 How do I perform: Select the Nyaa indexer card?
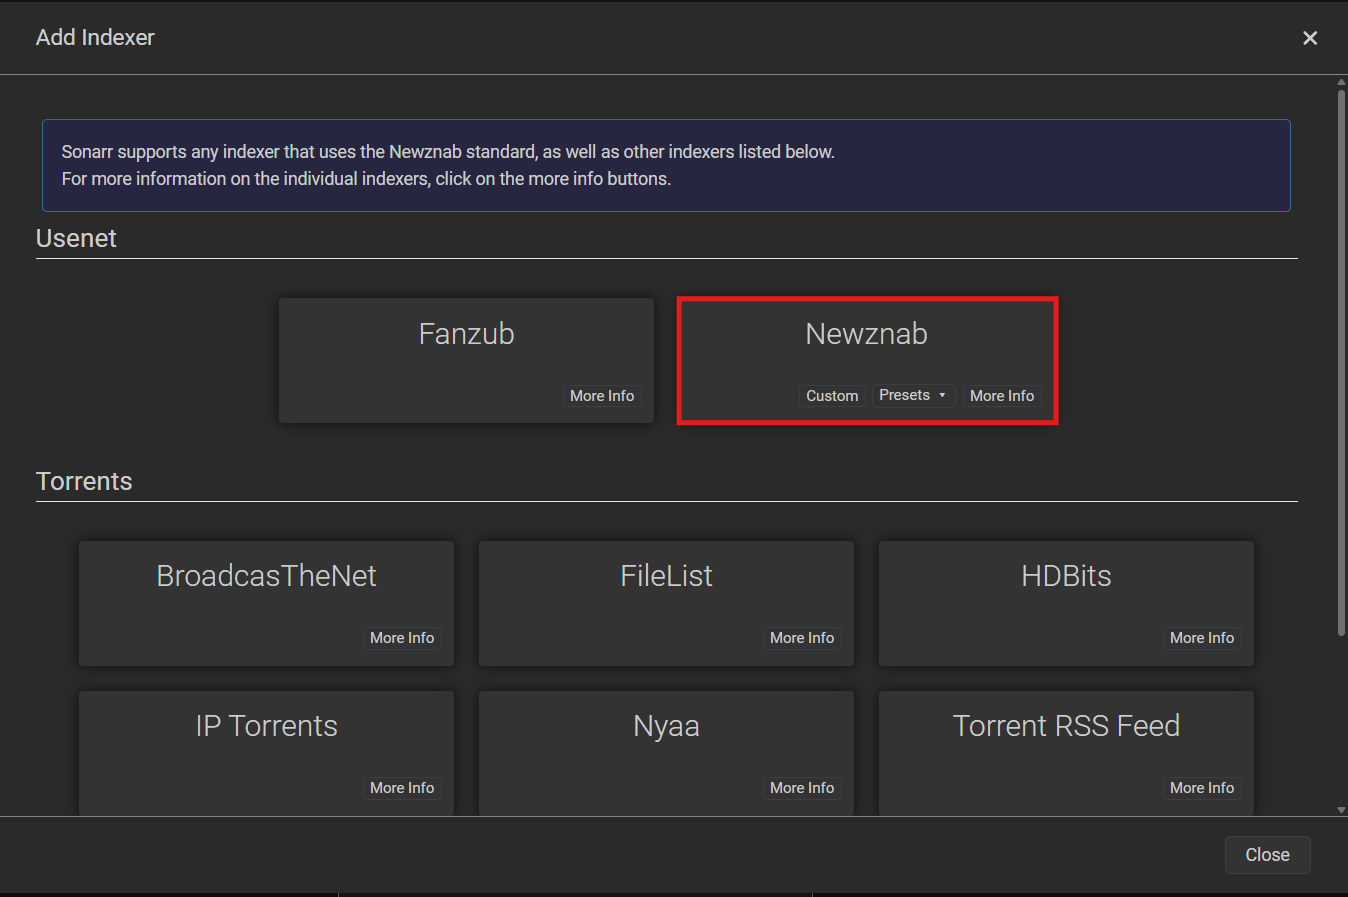[x=666, y=753]
